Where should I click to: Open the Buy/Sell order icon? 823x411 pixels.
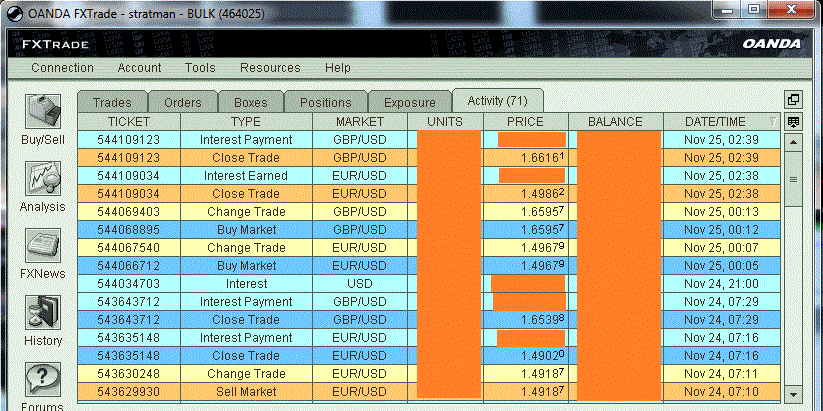pos(43,111)
